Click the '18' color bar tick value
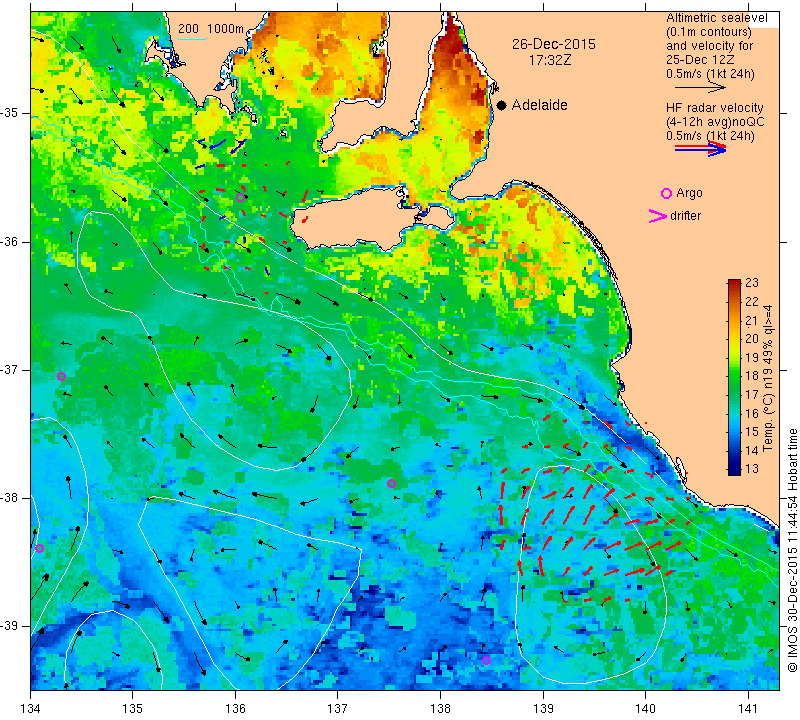Viewport: 800px width, 720px height. click(752, 376)
